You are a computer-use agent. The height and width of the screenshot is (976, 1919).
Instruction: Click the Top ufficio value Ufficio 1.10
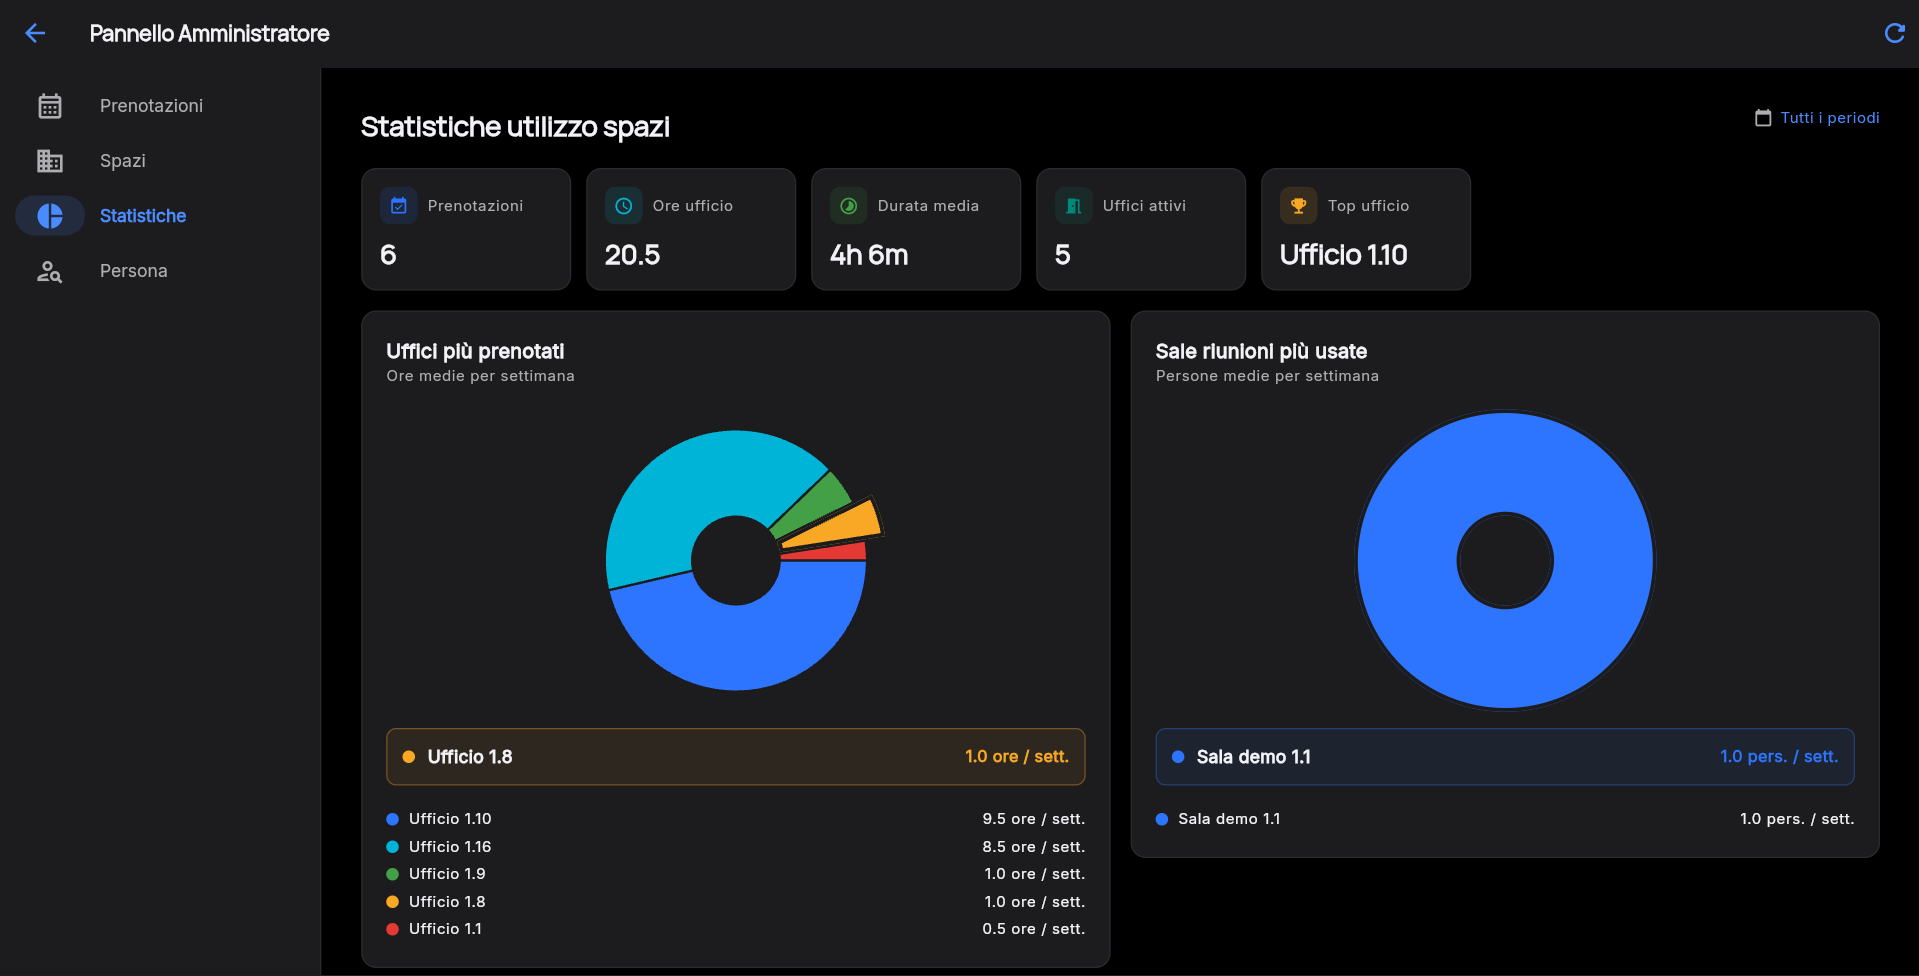click(1343, 255)
